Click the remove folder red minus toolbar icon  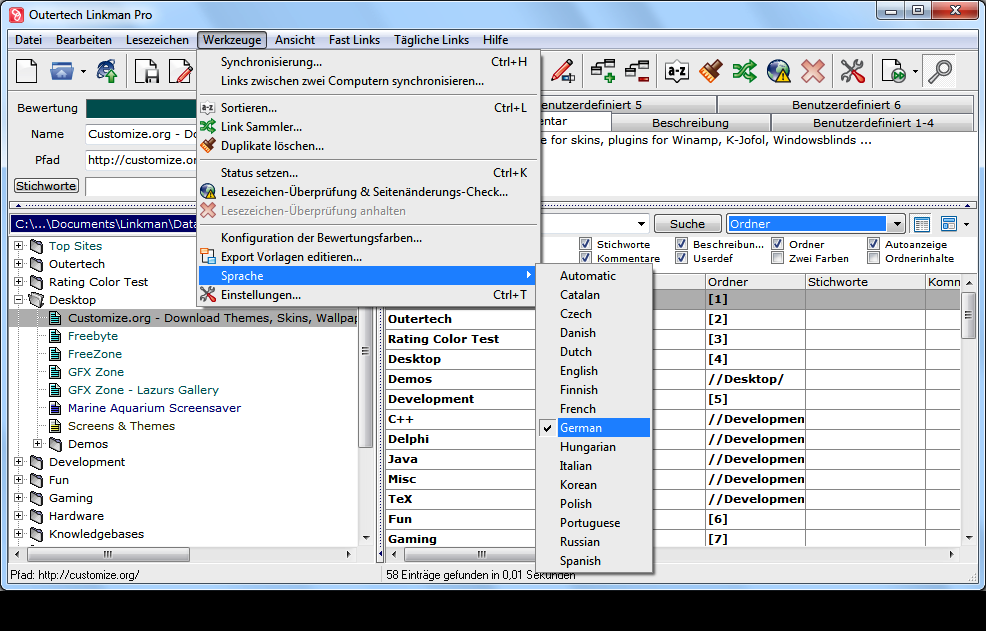point(637,71)
